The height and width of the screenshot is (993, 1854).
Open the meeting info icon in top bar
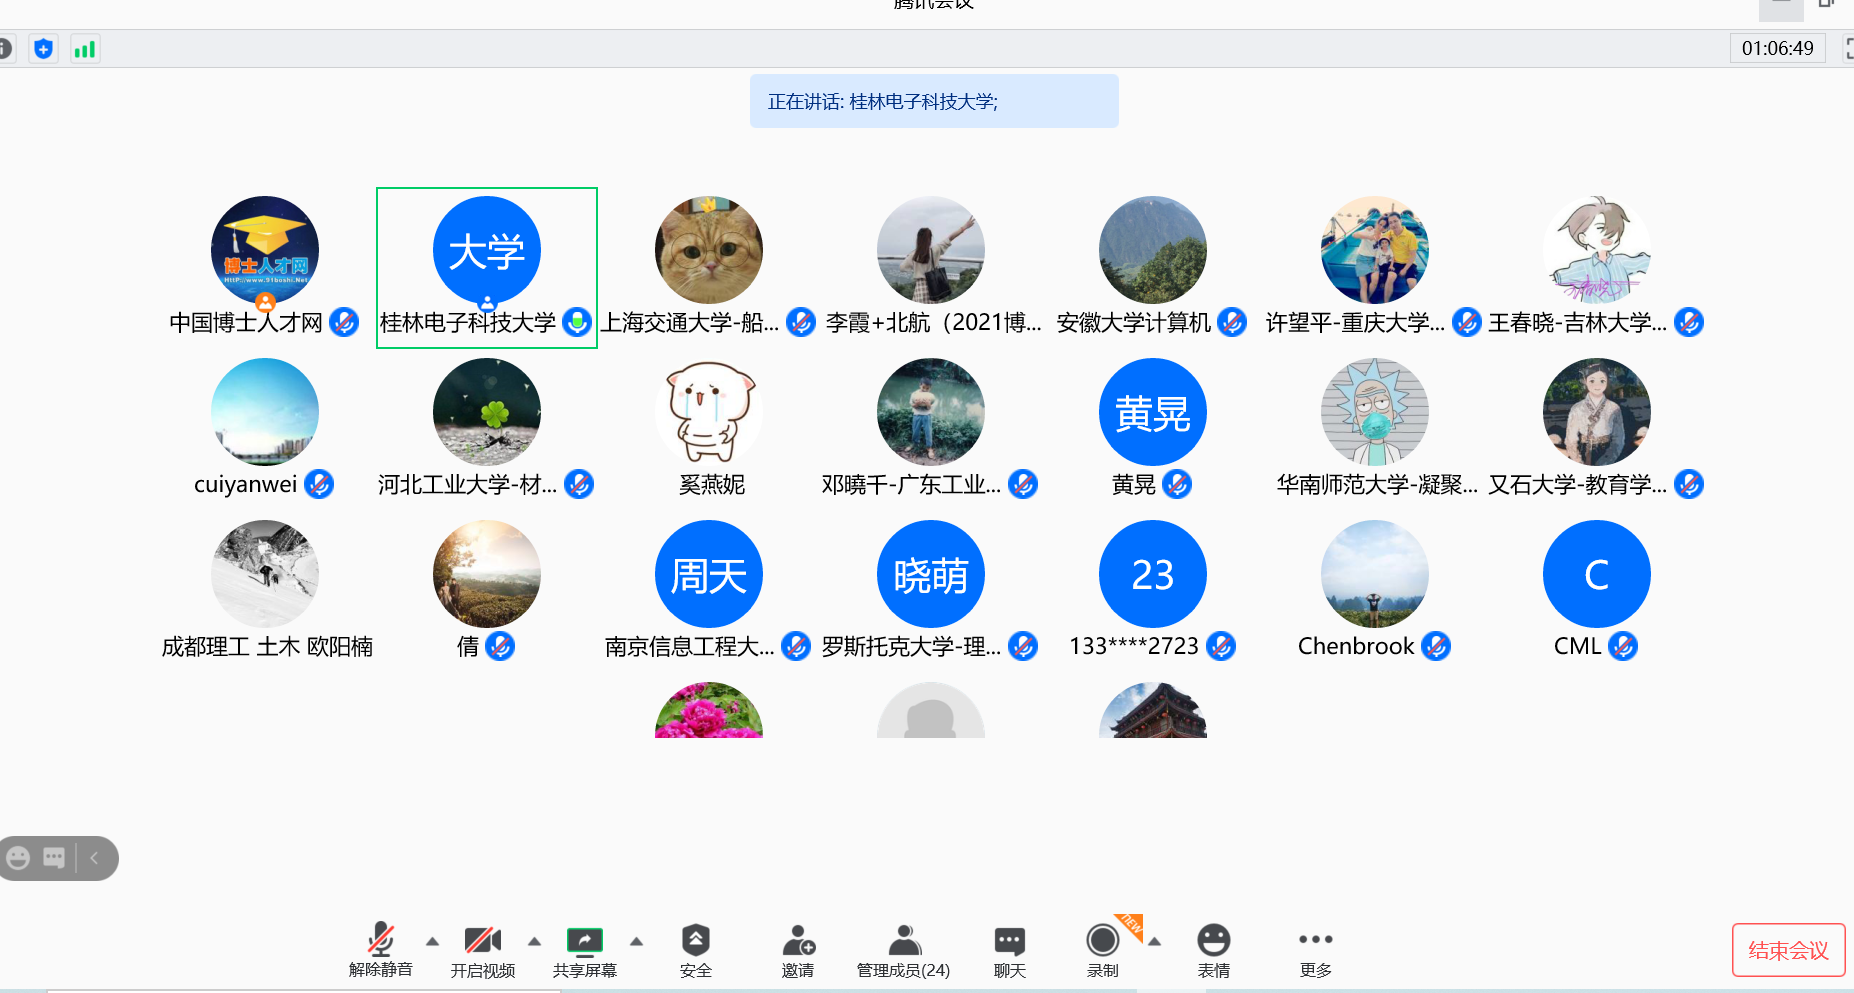point(4,48)
